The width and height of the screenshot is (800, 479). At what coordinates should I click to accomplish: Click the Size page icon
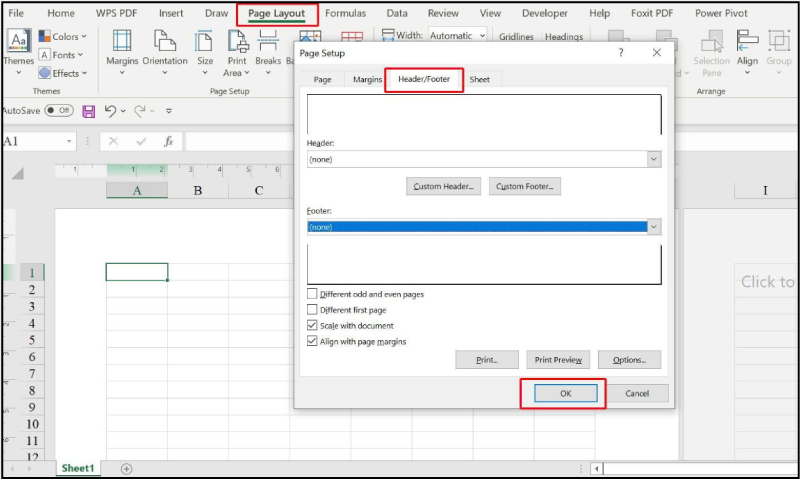(205, 42)
